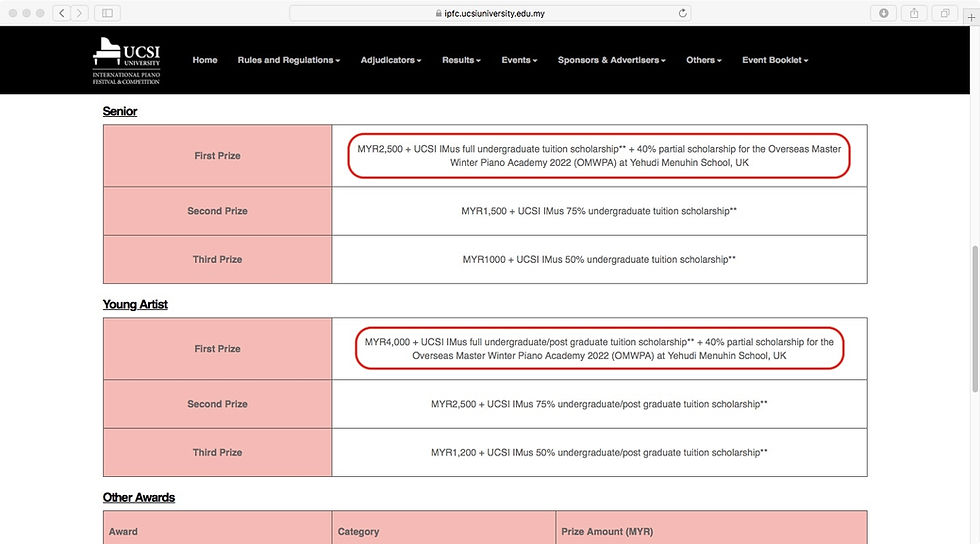980x544 pixels.
Task: Click the vertical page scrollbar thumb
Action: (974, 319)
